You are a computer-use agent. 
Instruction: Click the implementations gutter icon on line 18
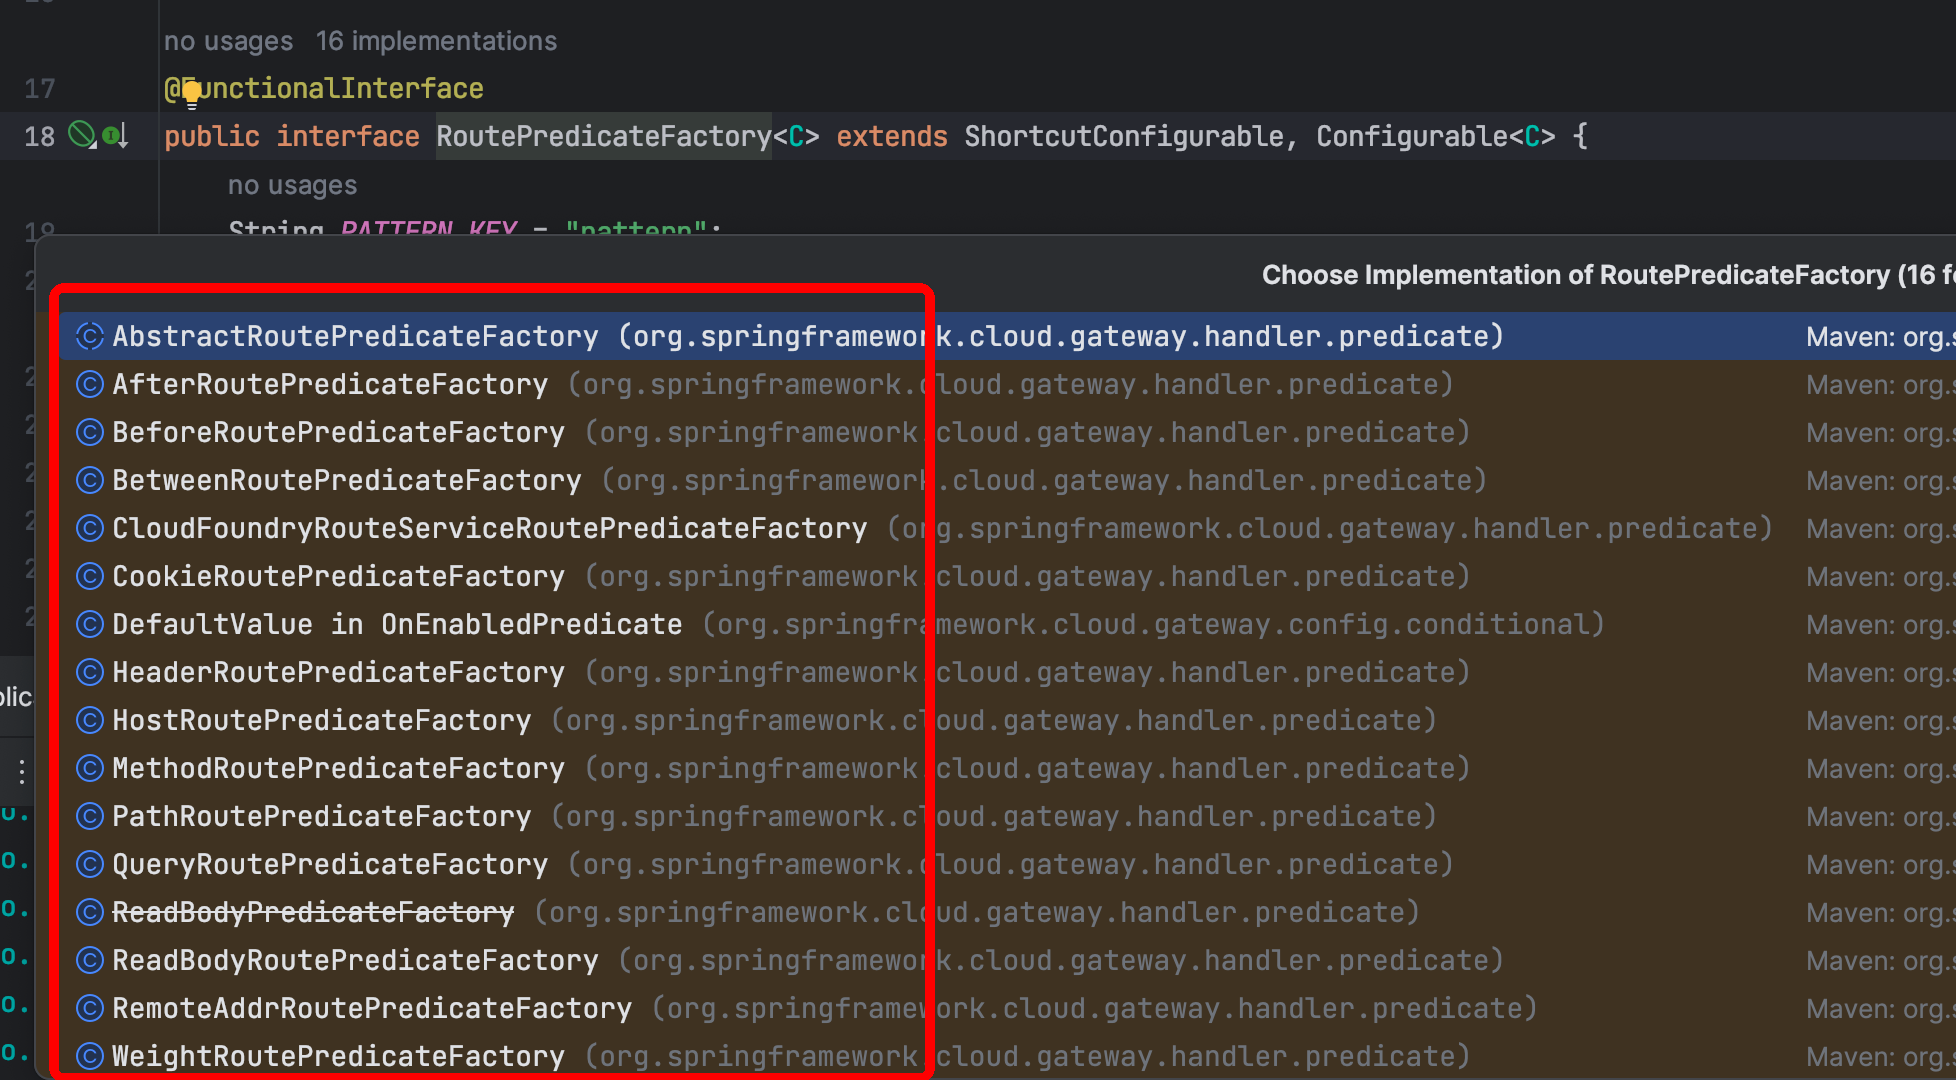[x=116, y=135]
